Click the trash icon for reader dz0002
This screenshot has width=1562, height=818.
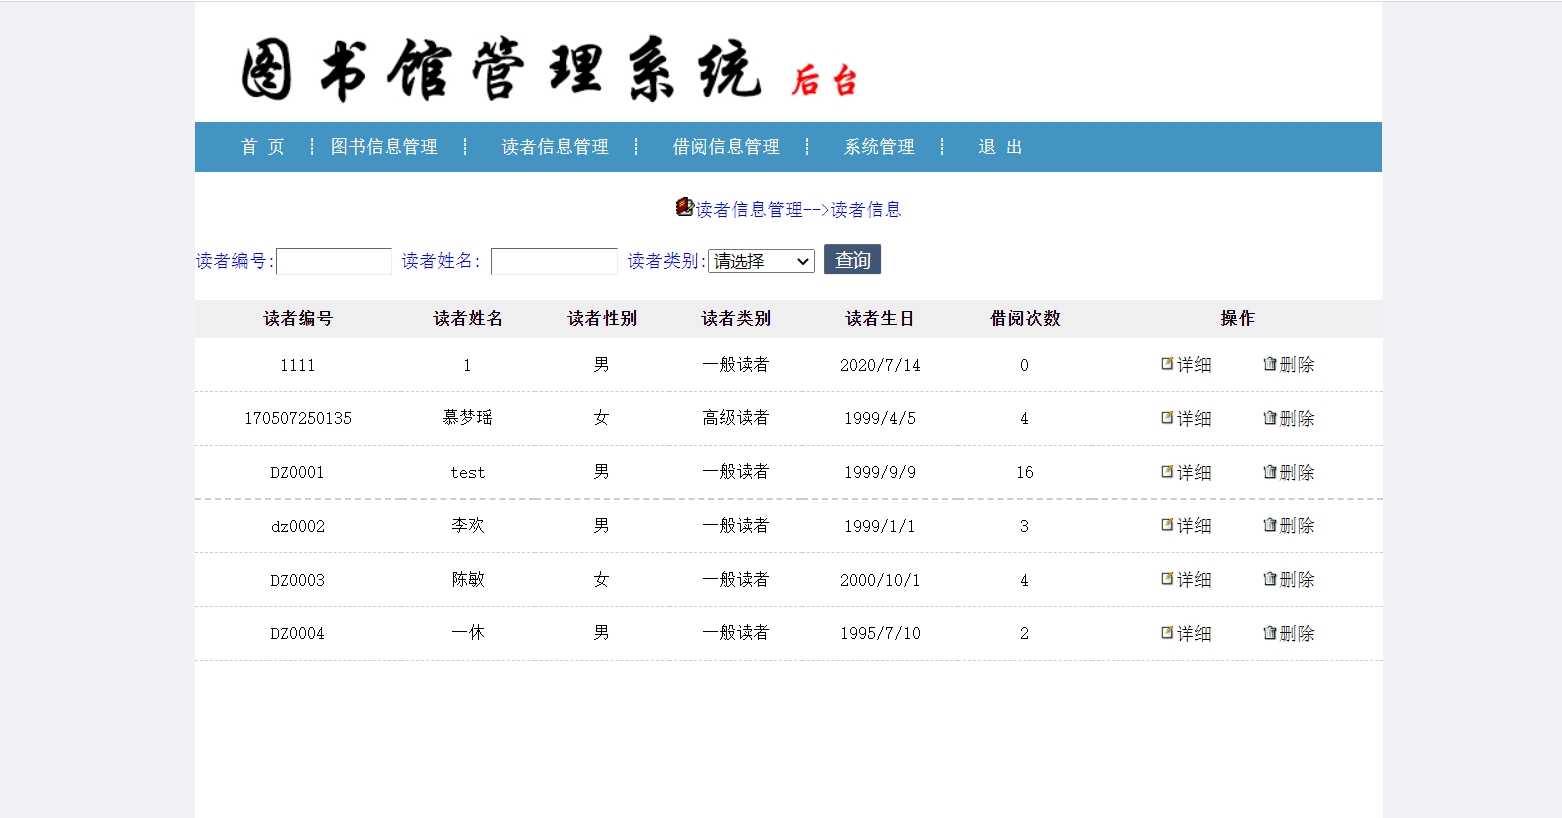[1270, 525]
